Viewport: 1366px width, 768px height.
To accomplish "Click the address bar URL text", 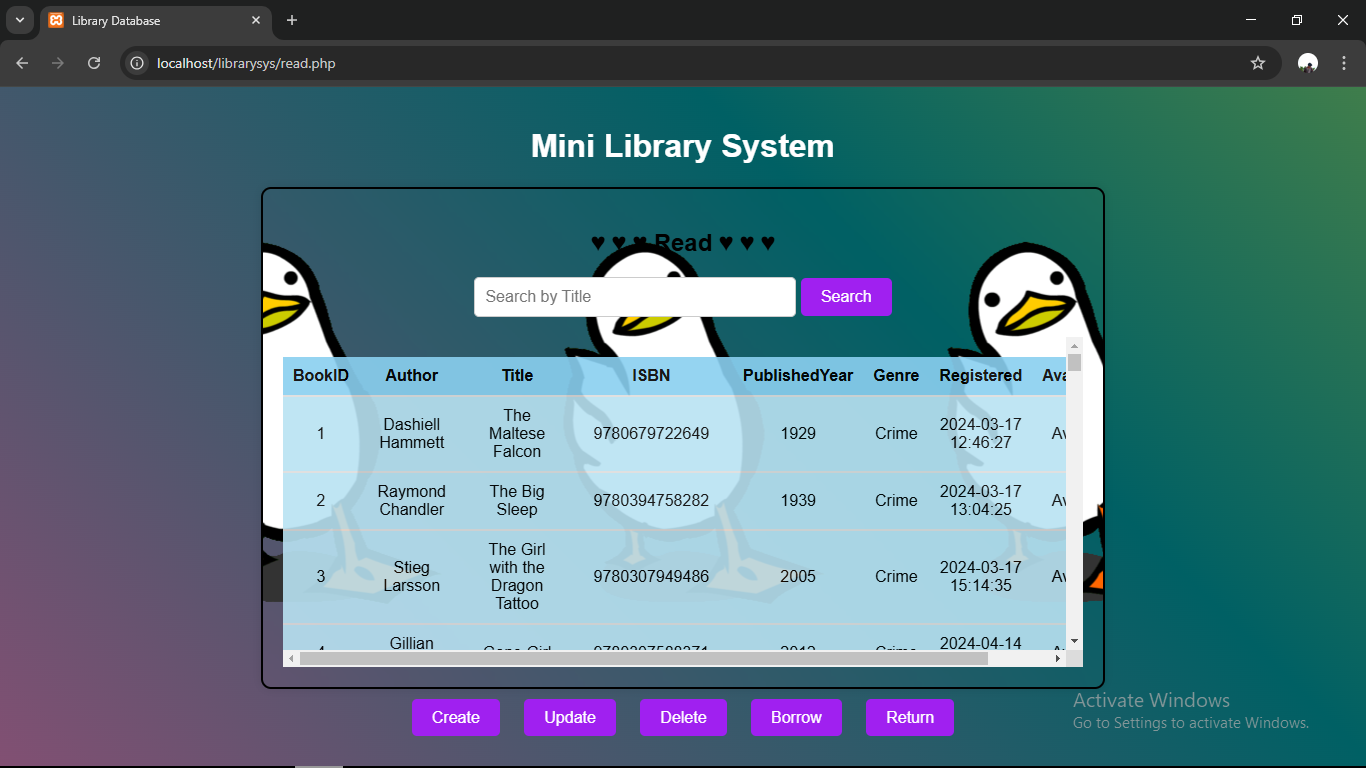I will click(246, 63).
